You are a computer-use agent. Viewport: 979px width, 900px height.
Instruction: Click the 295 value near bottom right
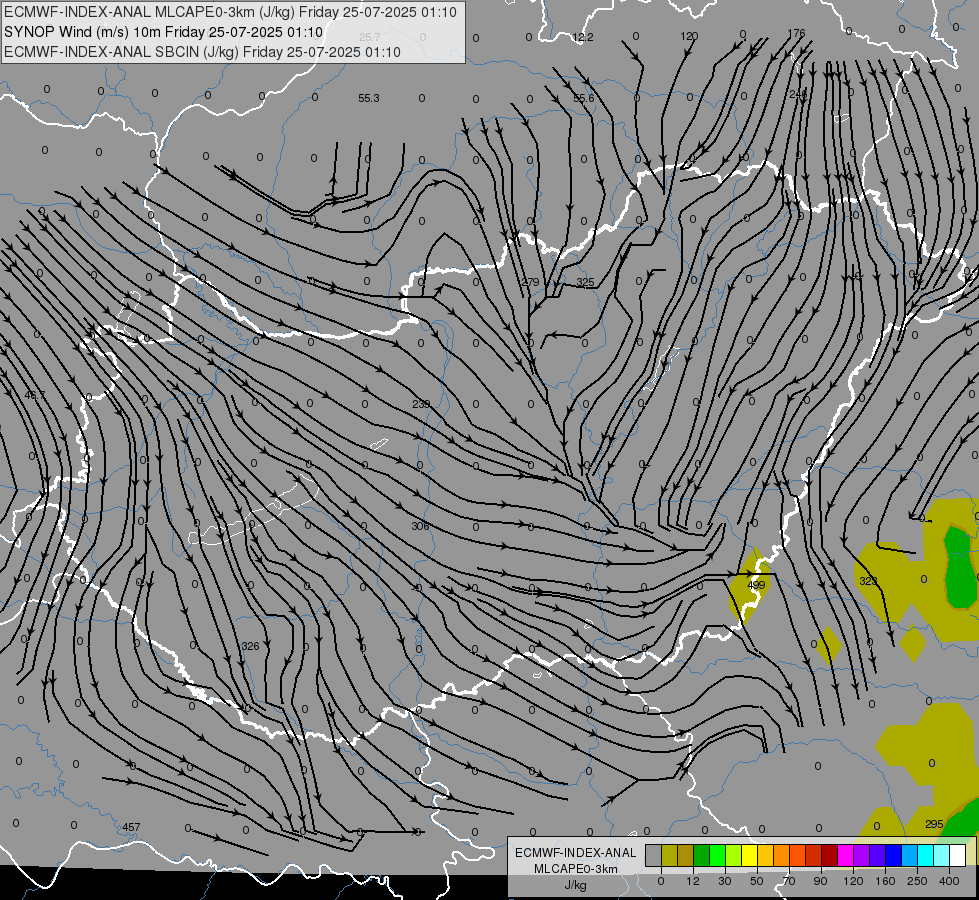pyautogui.click(x=934, y=824)
